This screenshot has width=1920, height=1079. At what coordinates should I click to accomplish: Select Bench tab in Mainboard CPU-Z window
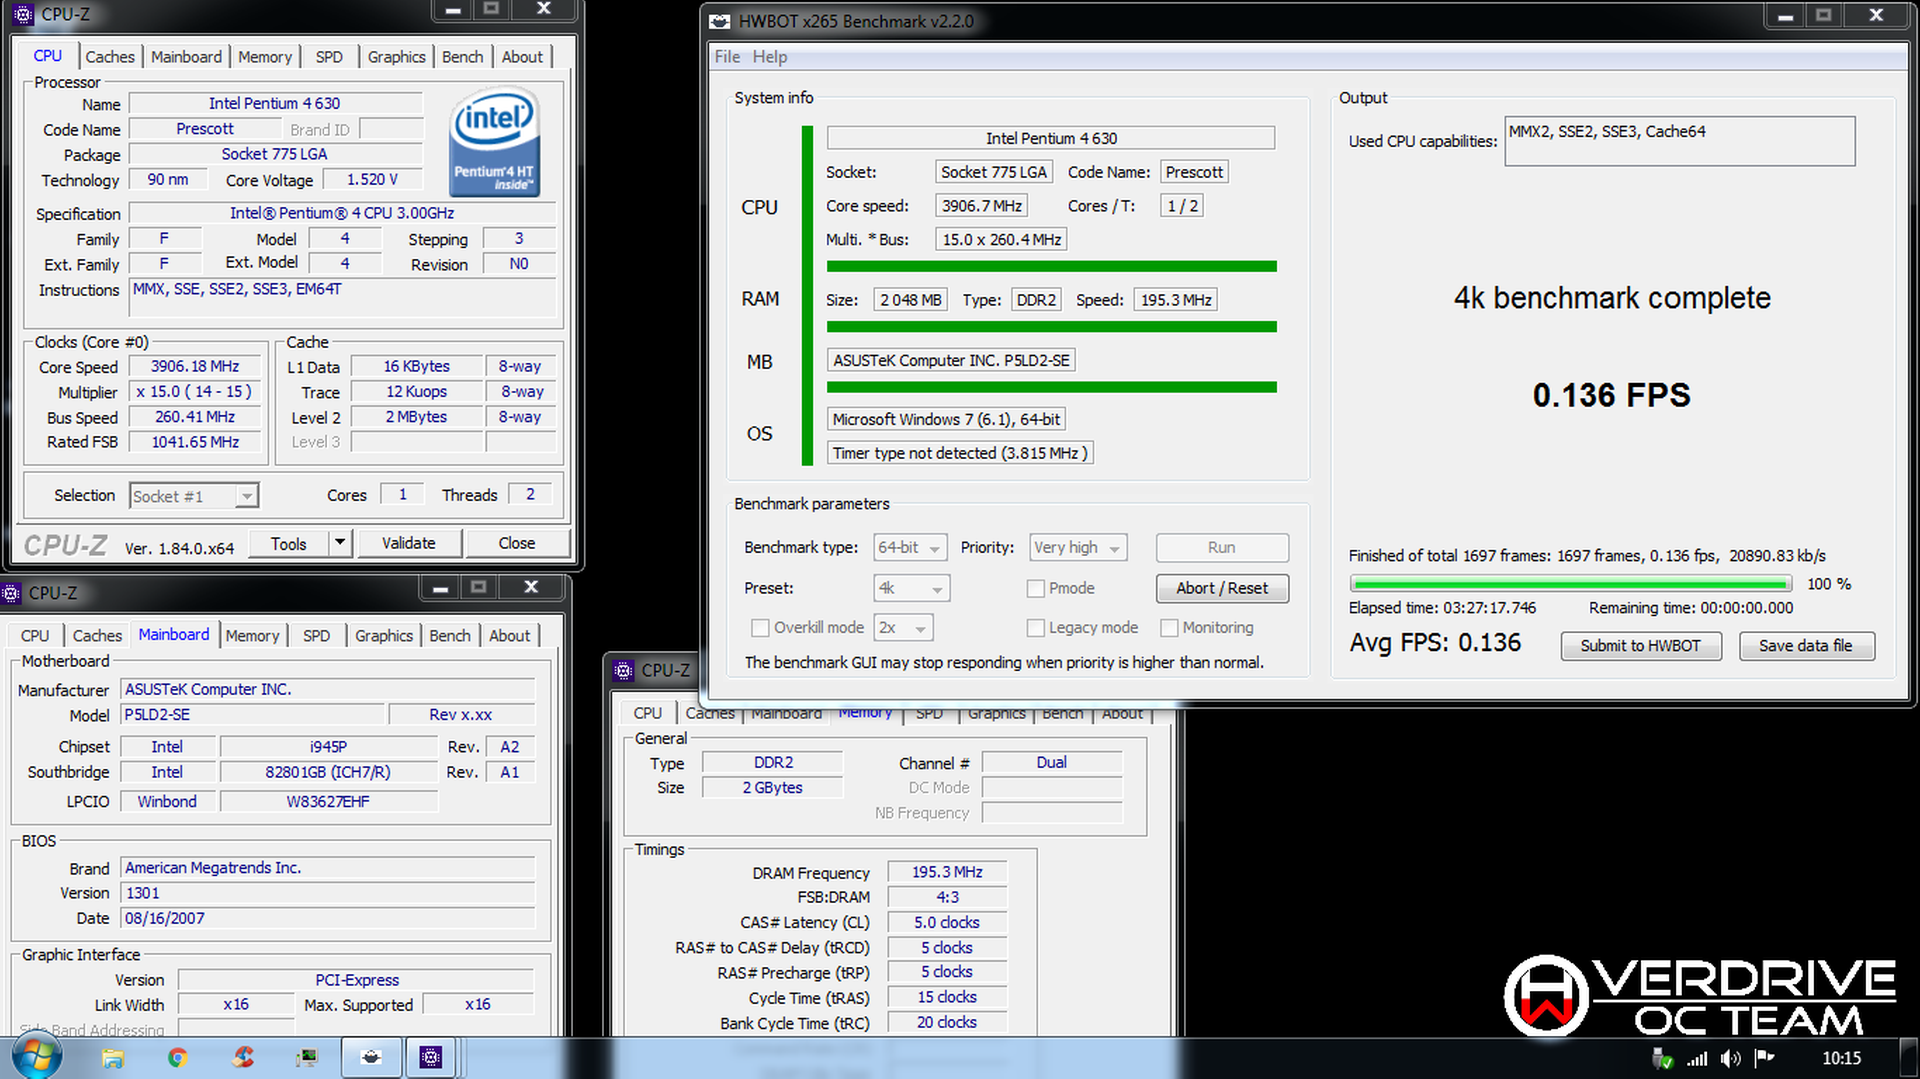pos(450,636)
